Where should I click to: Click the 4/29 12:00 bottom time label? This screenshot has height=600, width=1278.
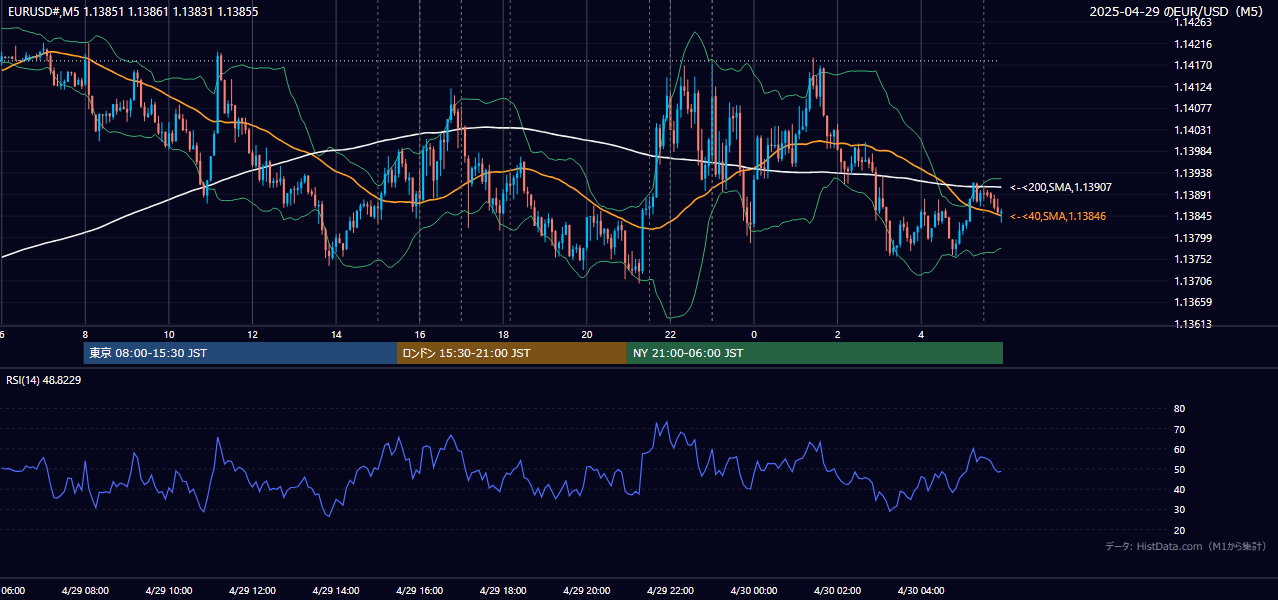[x=253, y=590]
